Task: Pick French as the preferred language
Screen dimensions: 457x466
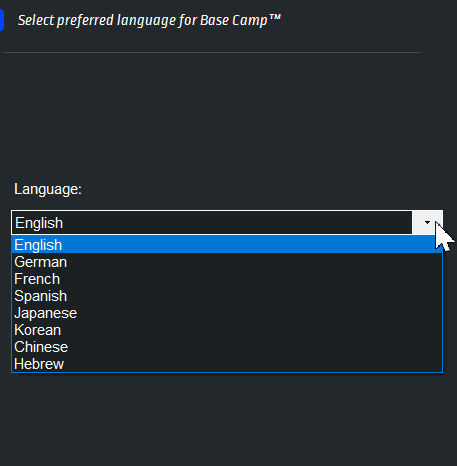Action: (227, 279)
